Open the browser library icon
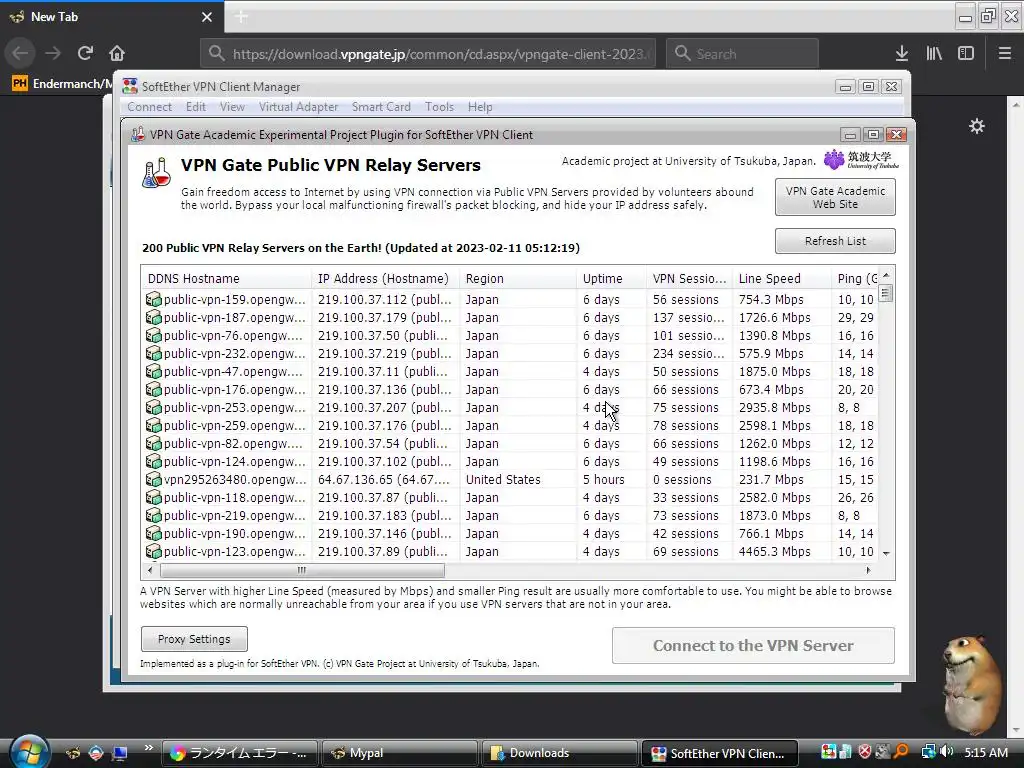The height and width of the screenshot is (768, 1024). (934, 53)
